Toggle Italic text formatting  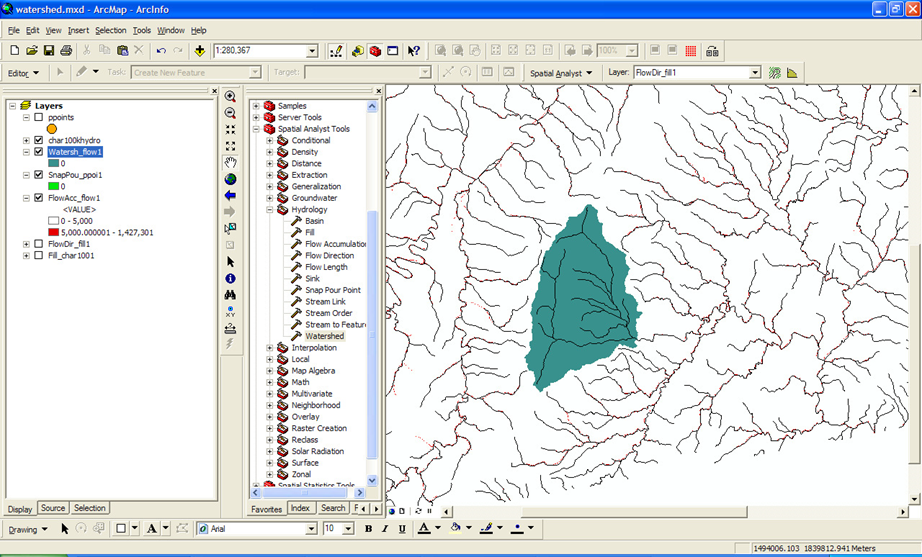385,529
